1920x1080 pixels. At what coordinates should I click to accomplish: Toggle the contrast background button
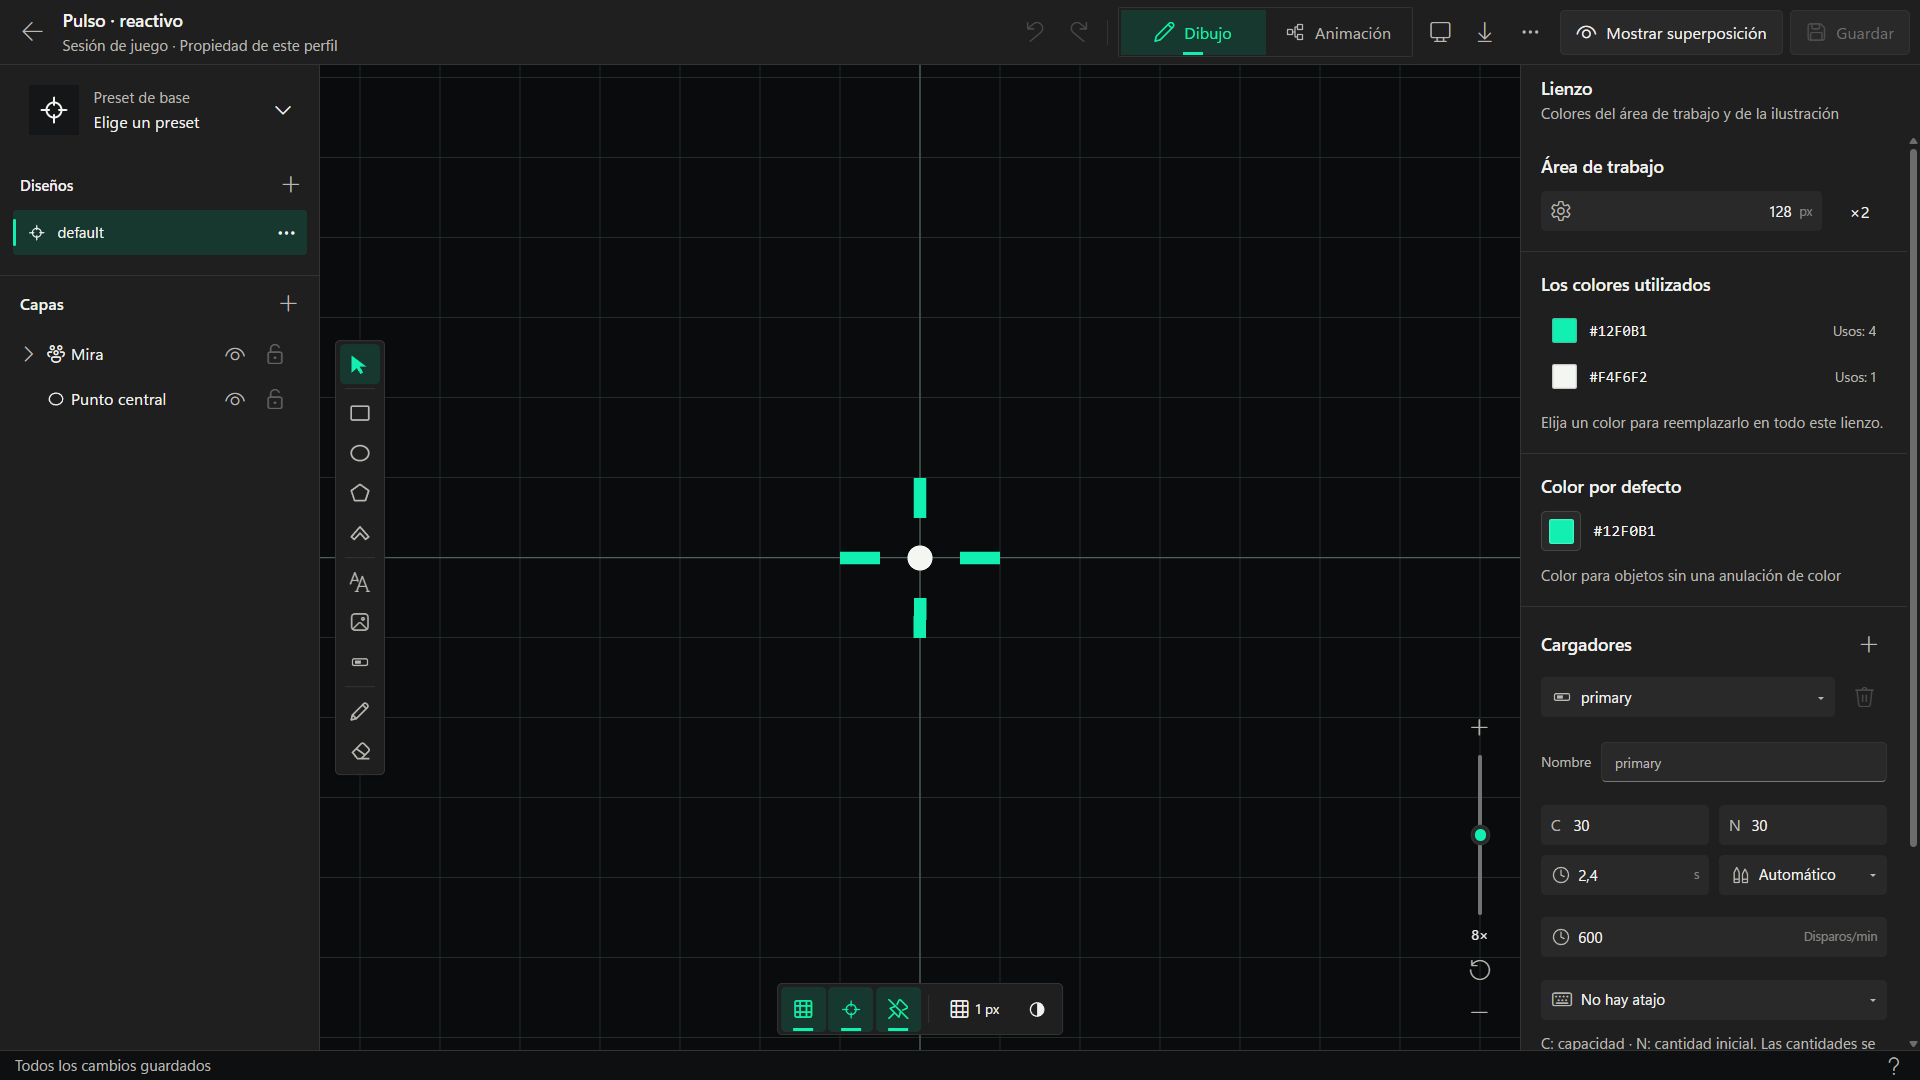(x=1037, y=1009)
